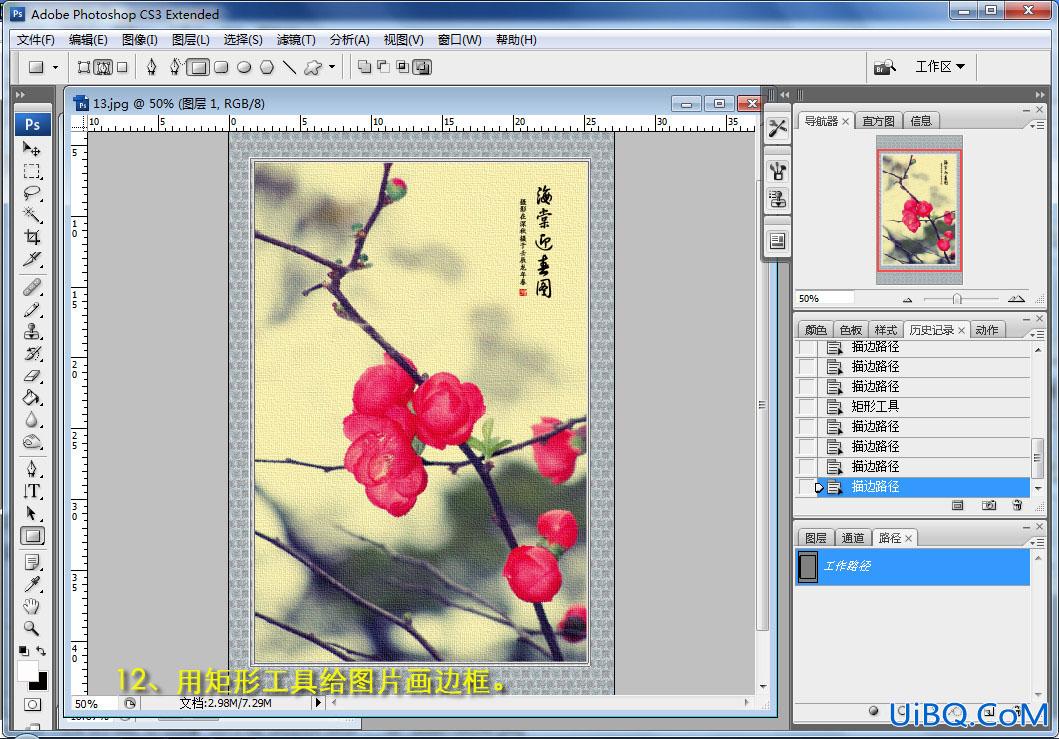Select the Crop tool
Image resolution: width=1059 pixels, height=739 pixels.
32,237
